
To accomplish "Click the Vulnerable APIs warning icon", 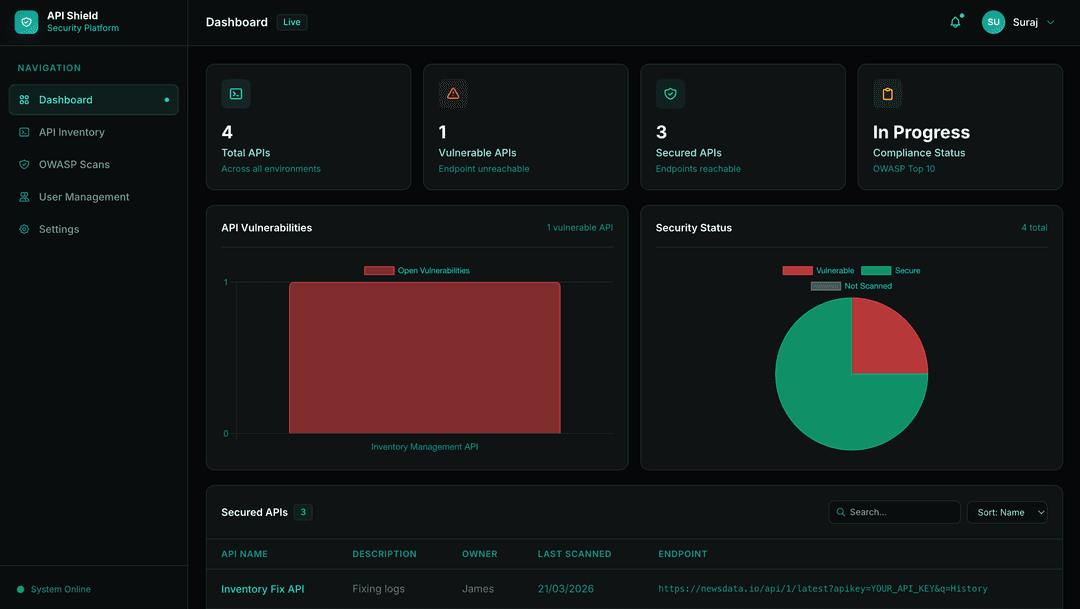I will pyautogui.click(x=453, y=93).
